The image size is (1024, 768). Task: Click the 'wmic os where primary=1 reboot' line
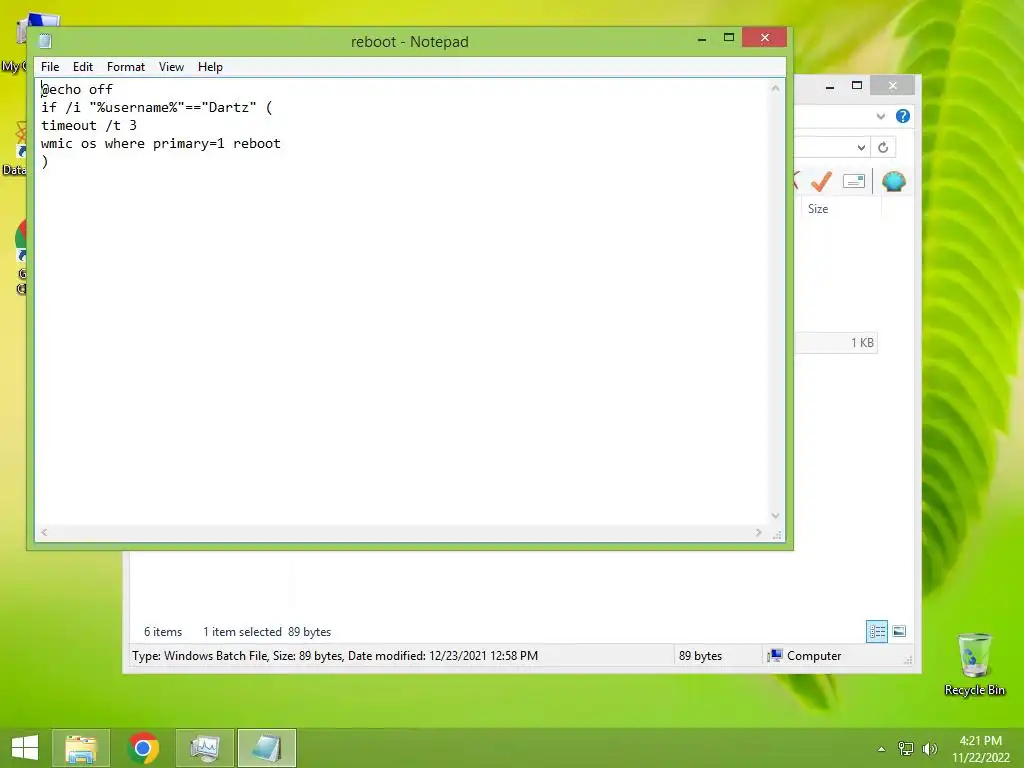tap(161, 144)
